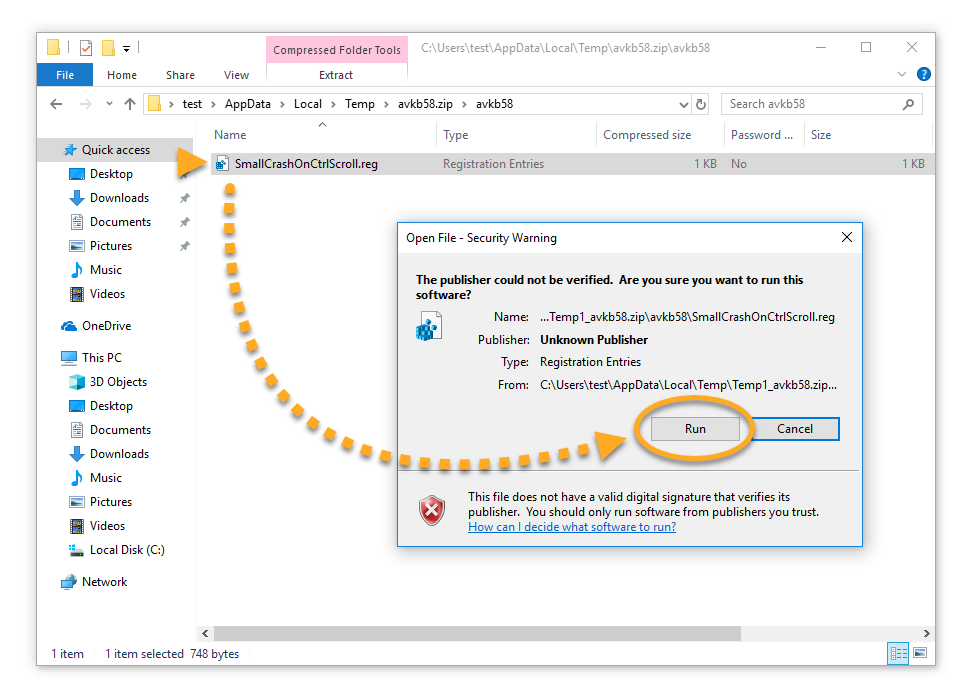The image size is (974, 695).
Task: Open Desktop under Quick access
Action: tap(111, 174)
